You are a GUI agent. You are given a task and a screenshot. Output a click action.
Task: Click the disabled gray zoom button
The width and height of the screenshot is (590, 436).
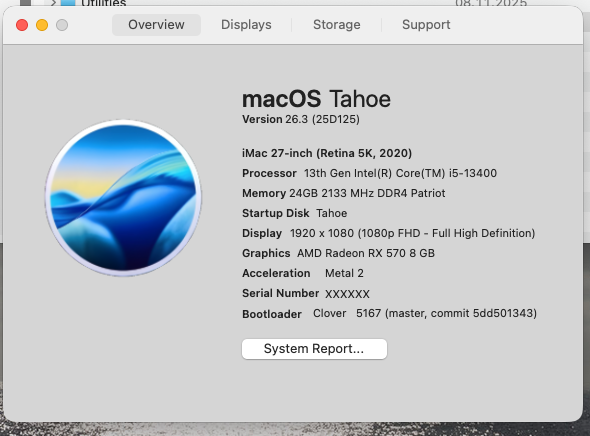[x=62, y=25]
